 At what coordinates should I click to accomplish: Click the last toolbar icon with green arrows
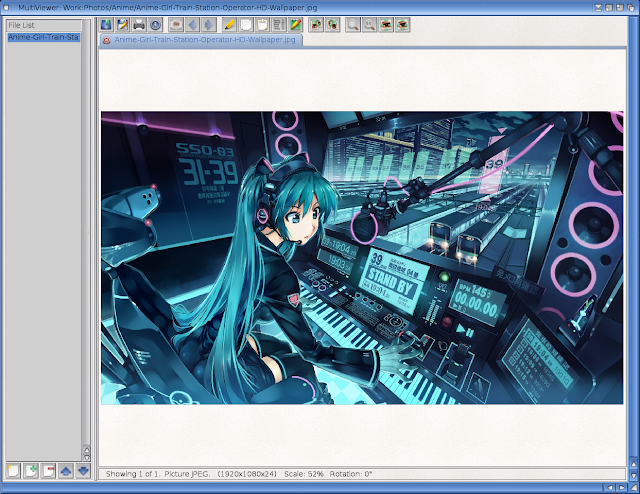coord(402,25)
